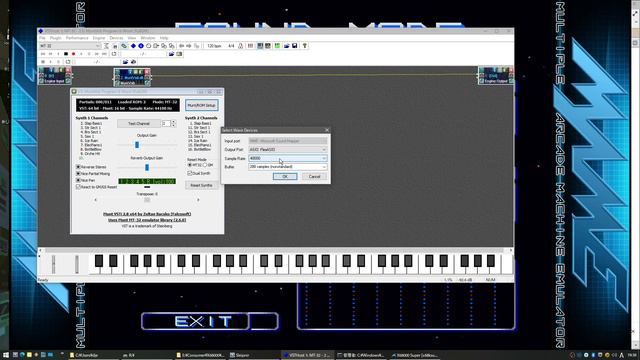Screen dimensions: 640x360
Task: Click the Output Gain slider handle
Action: [x=137, y=144]
